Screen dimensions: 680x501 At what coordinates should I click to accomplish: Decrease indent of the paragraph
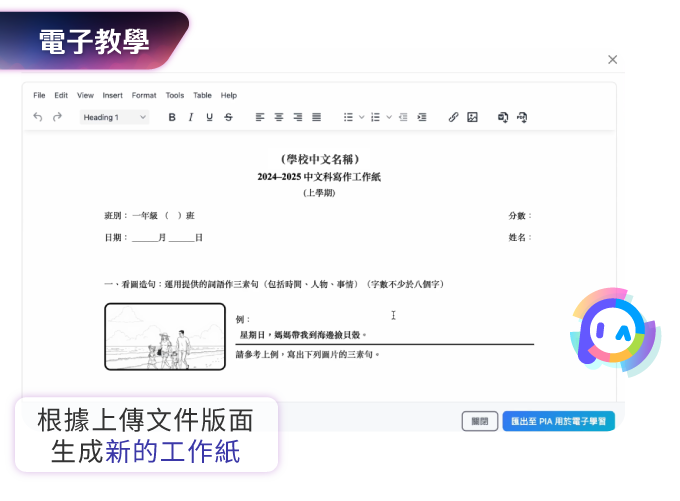click(x=403, y=117)
